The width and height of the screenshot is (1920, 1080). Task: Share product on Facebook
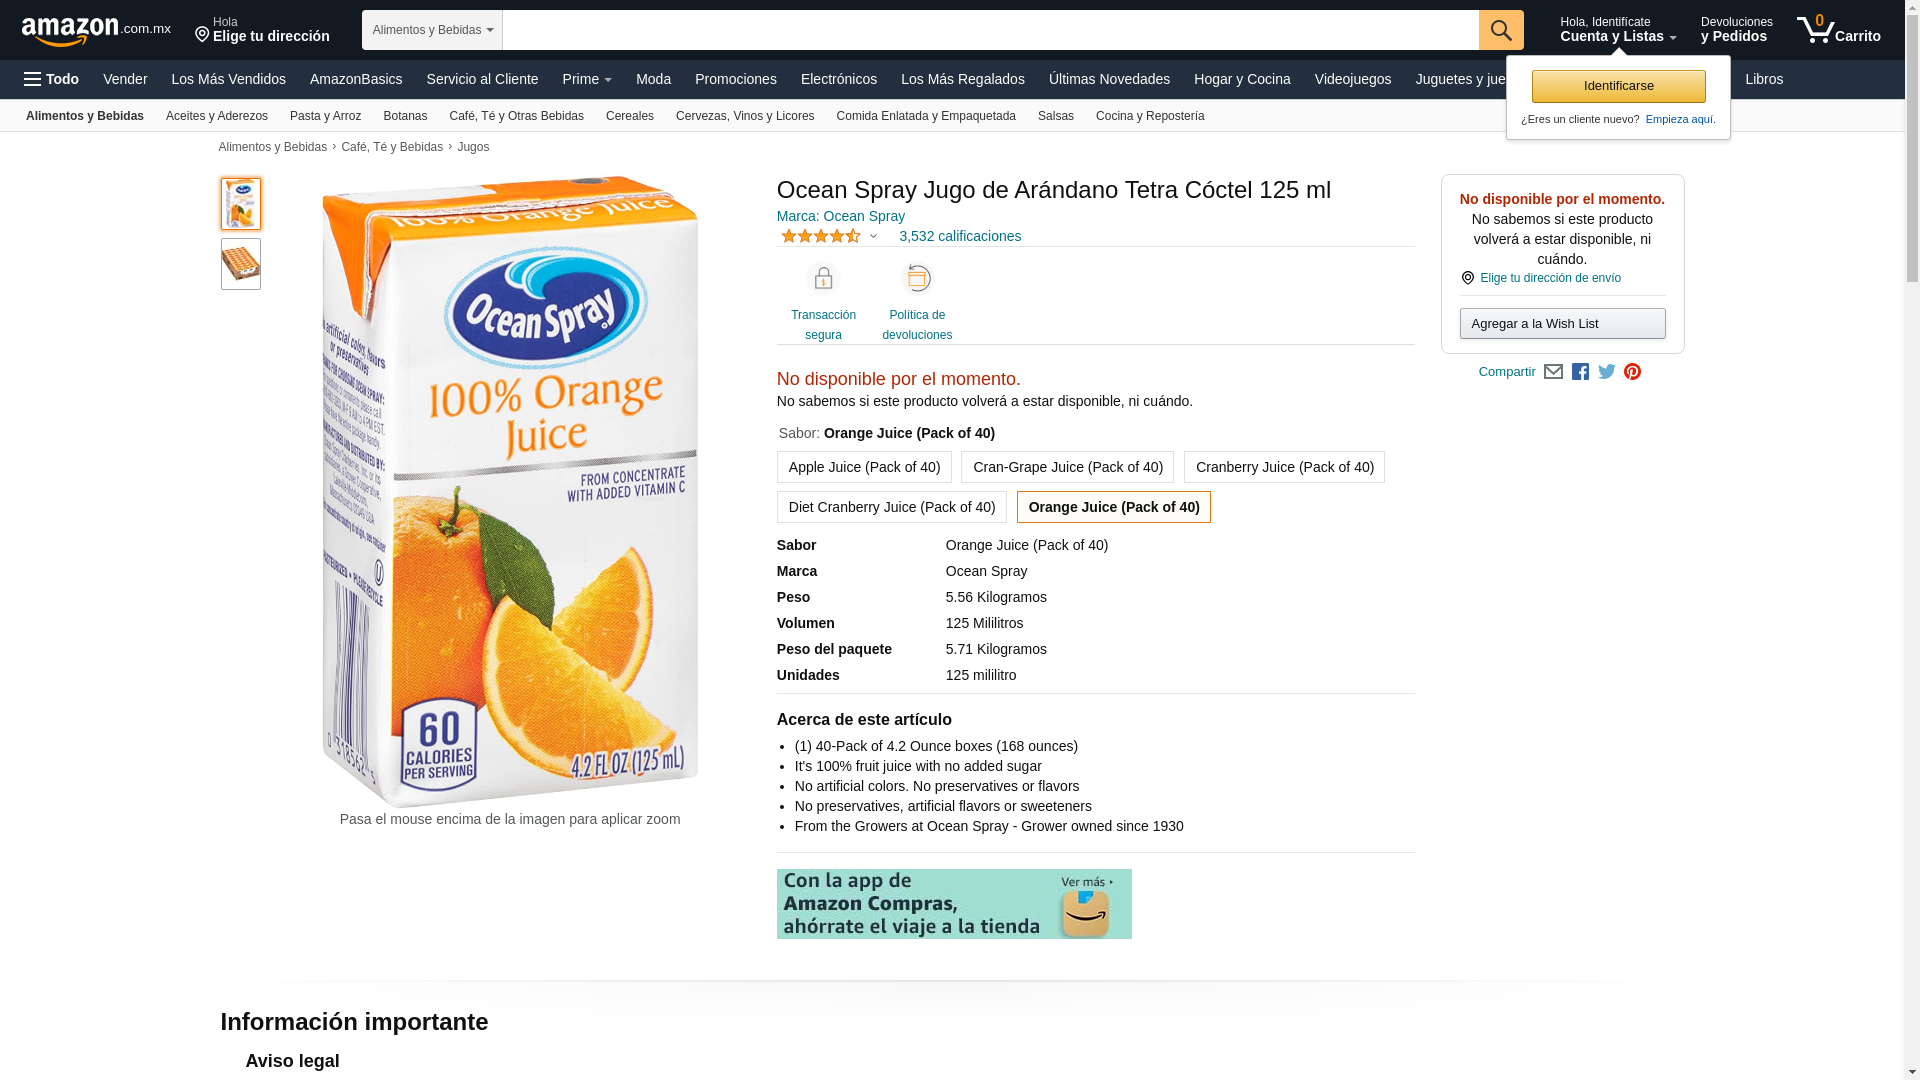tap(1580, 372)
